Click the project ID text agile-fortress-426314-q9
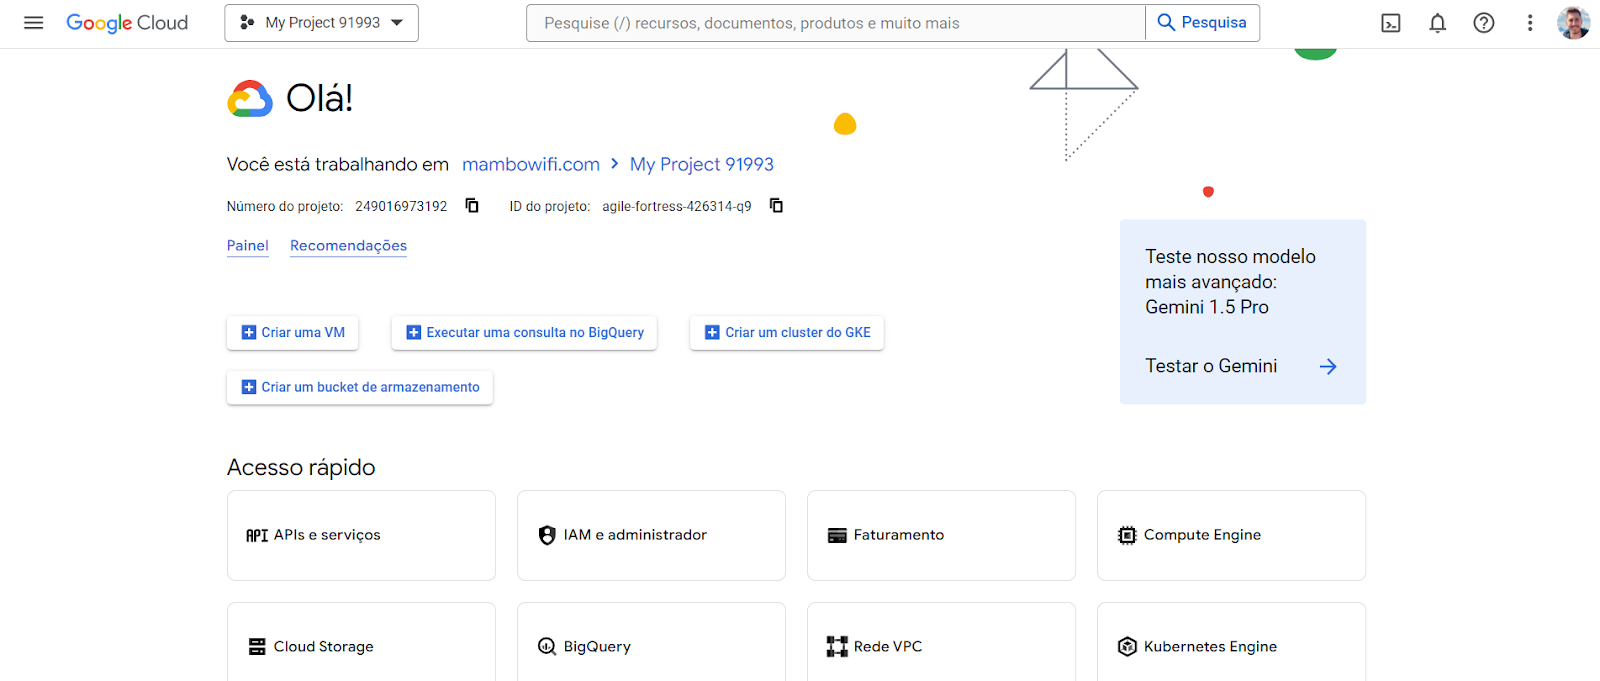The height and width of the screenshot is (681, 1600). click(x=677, y=206)
